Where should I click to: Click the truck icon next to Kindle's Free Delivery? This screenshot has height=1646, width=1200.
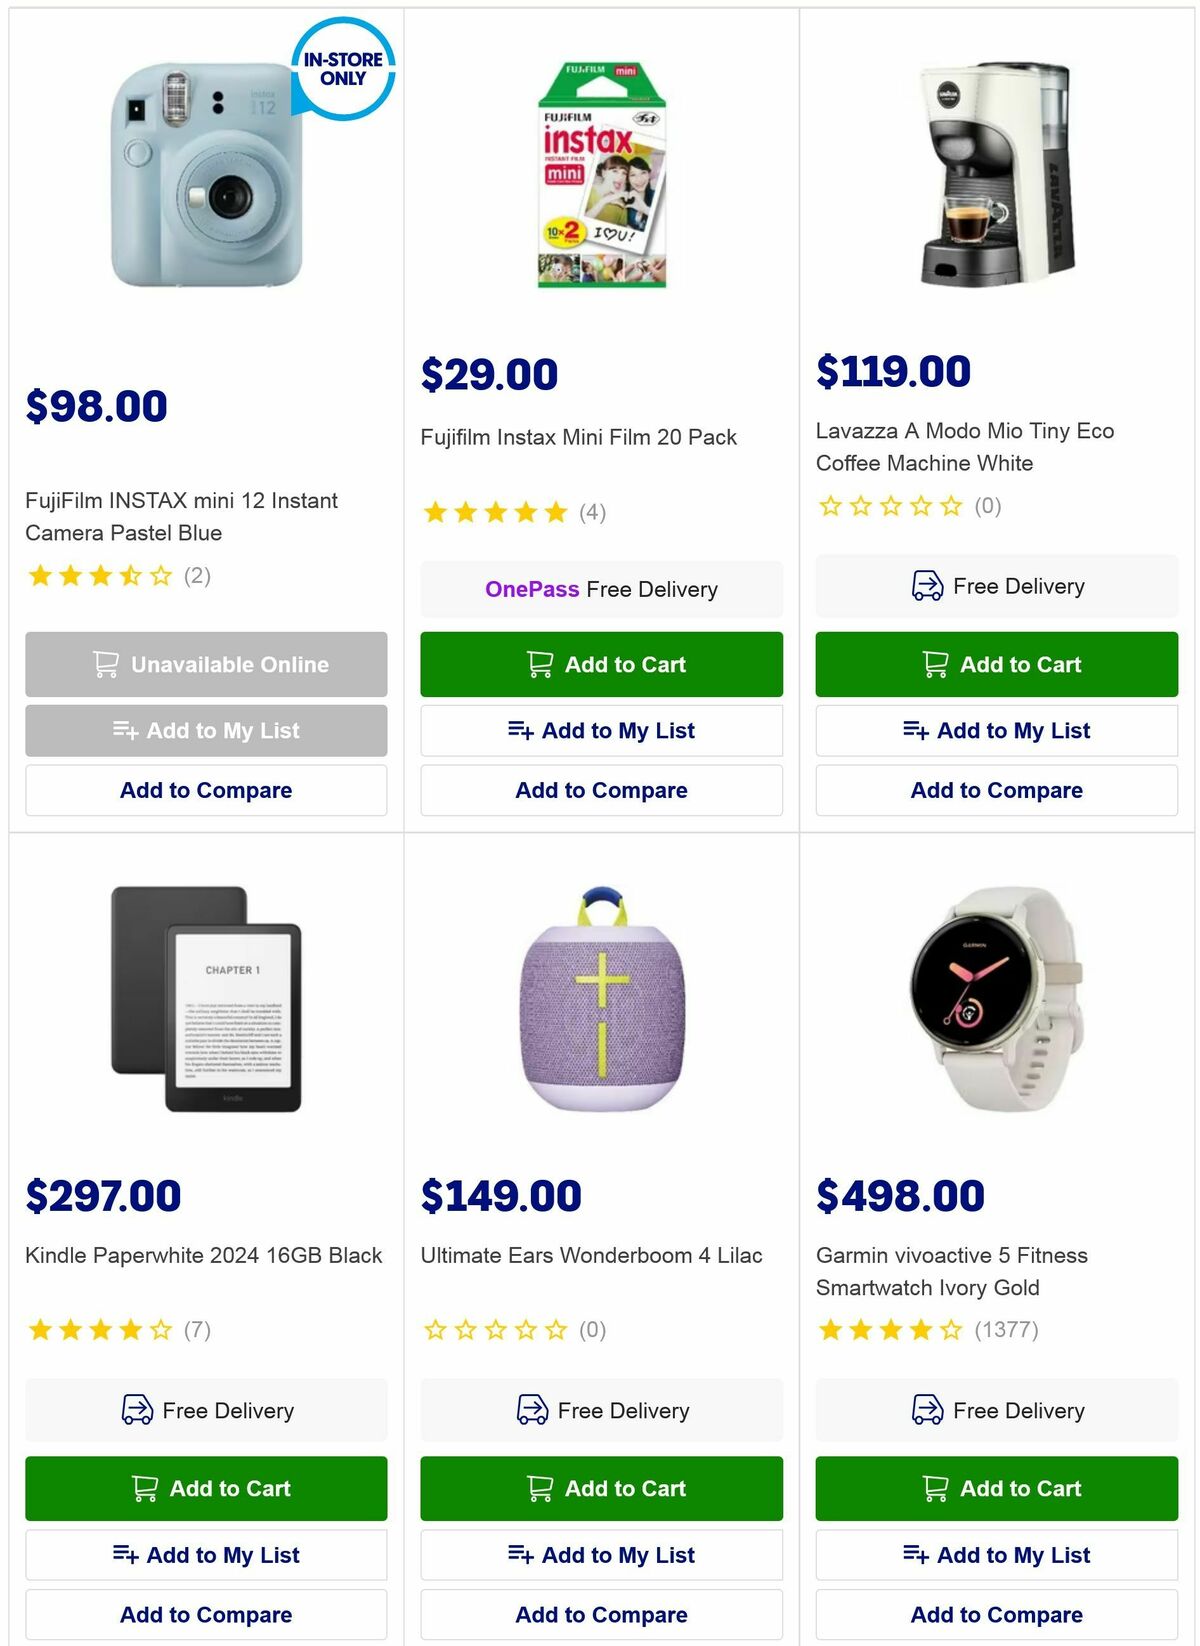pos(138,1411)
